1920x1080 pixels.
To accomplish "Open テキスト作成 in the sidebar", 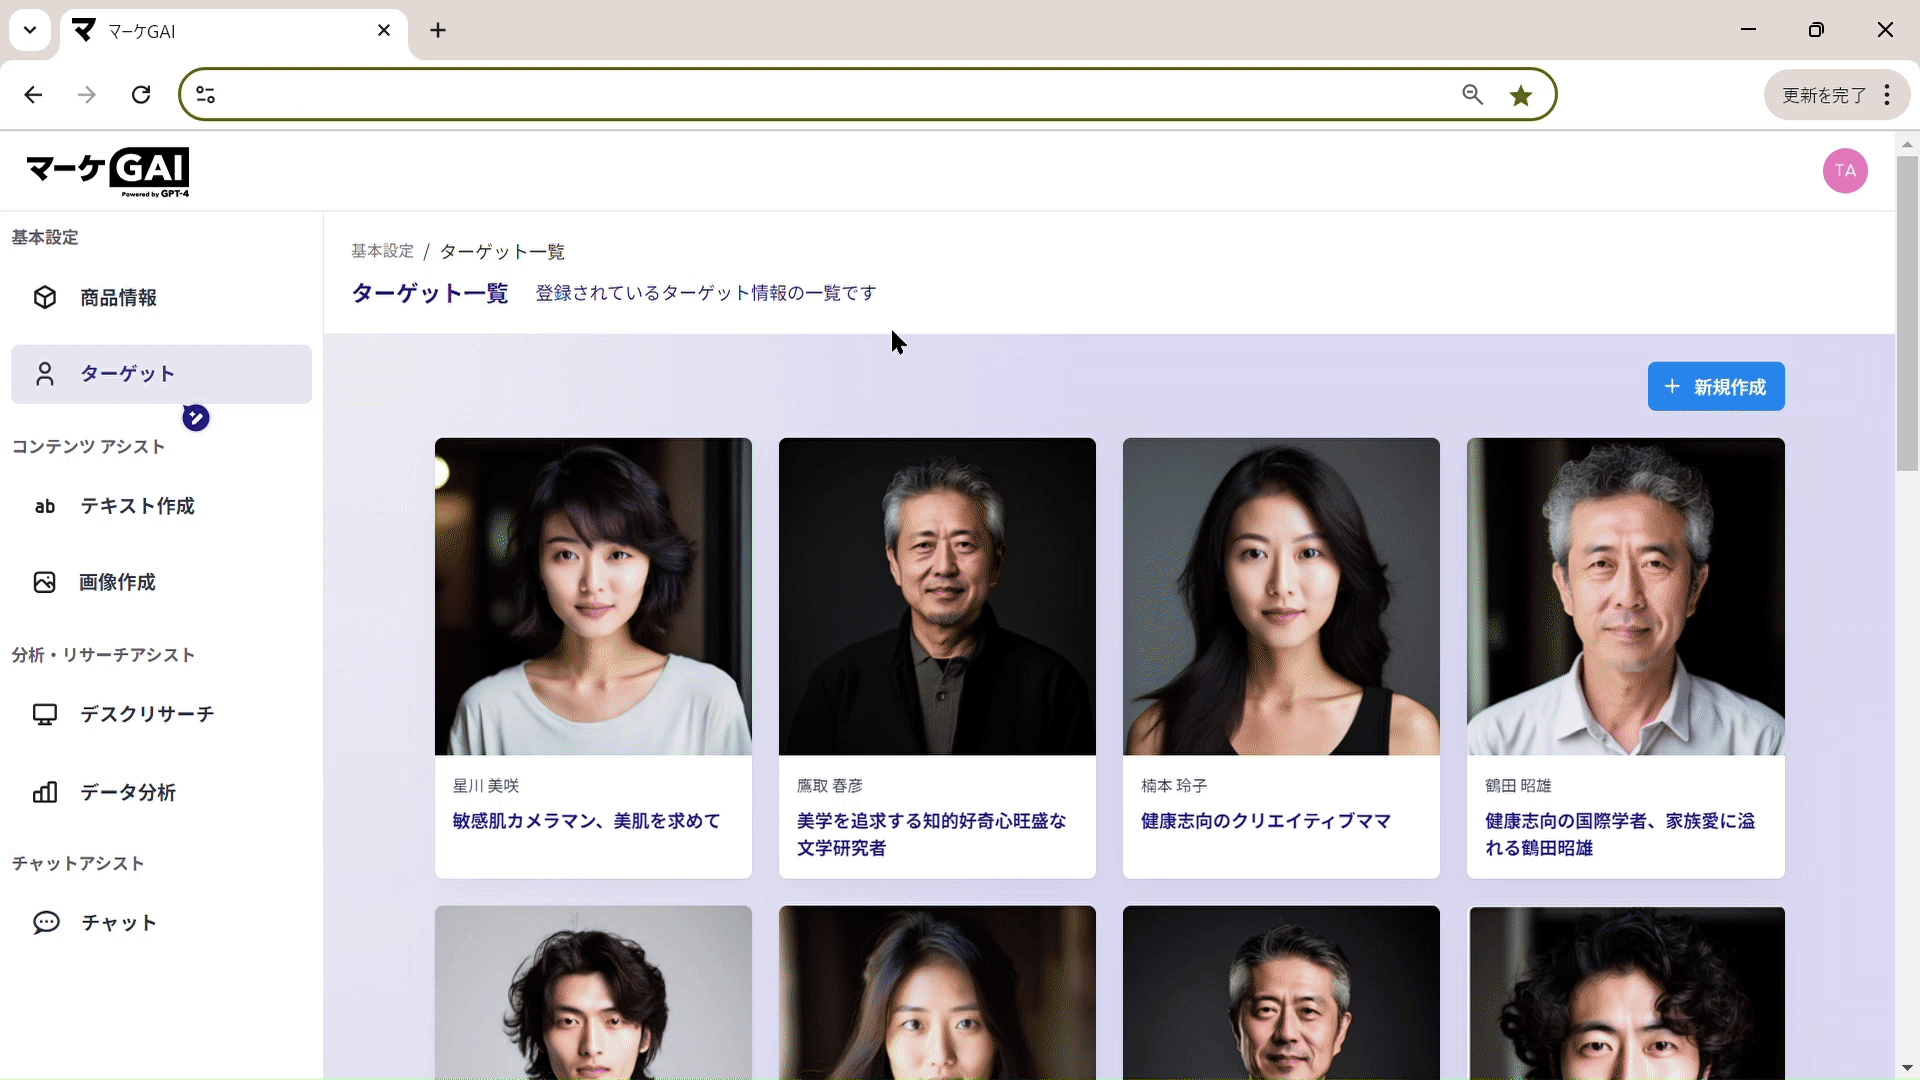I will point(161,506).
